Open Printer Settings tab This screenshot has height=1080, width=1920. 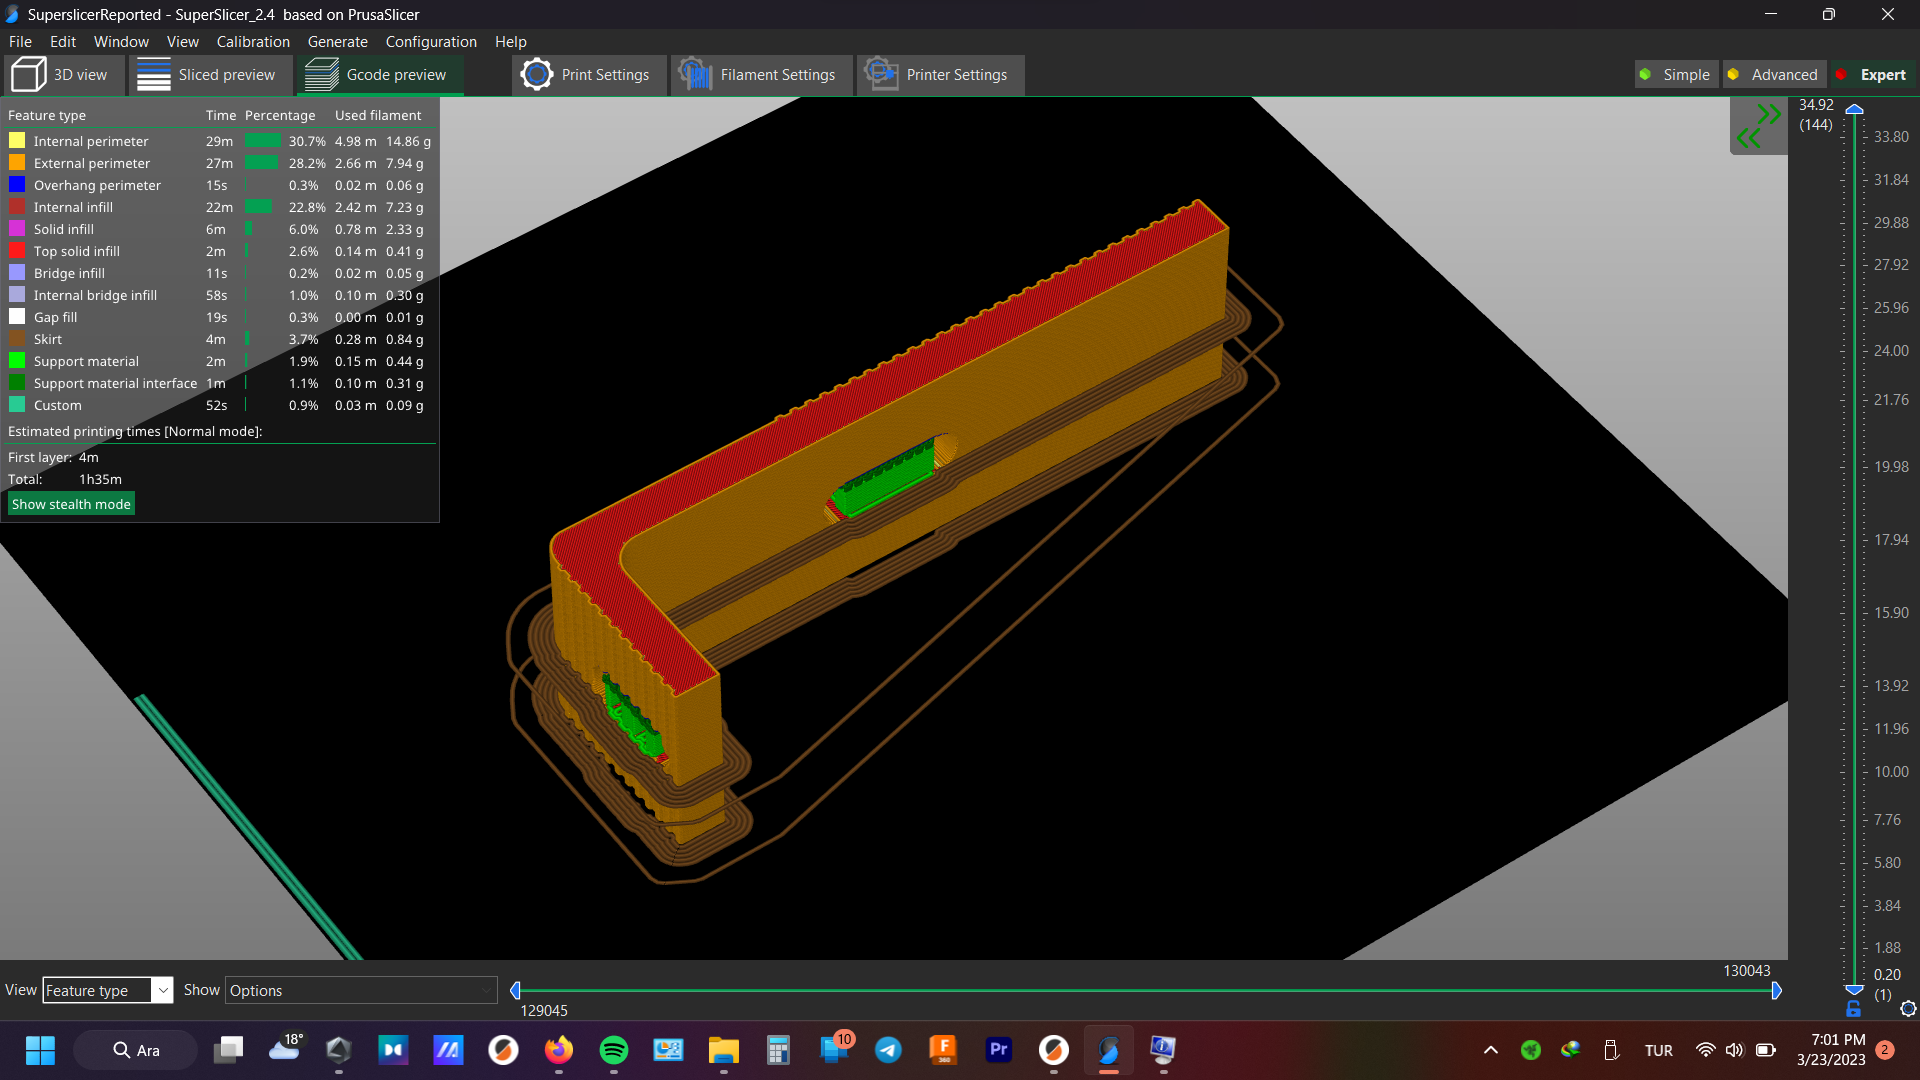(939, 75)
